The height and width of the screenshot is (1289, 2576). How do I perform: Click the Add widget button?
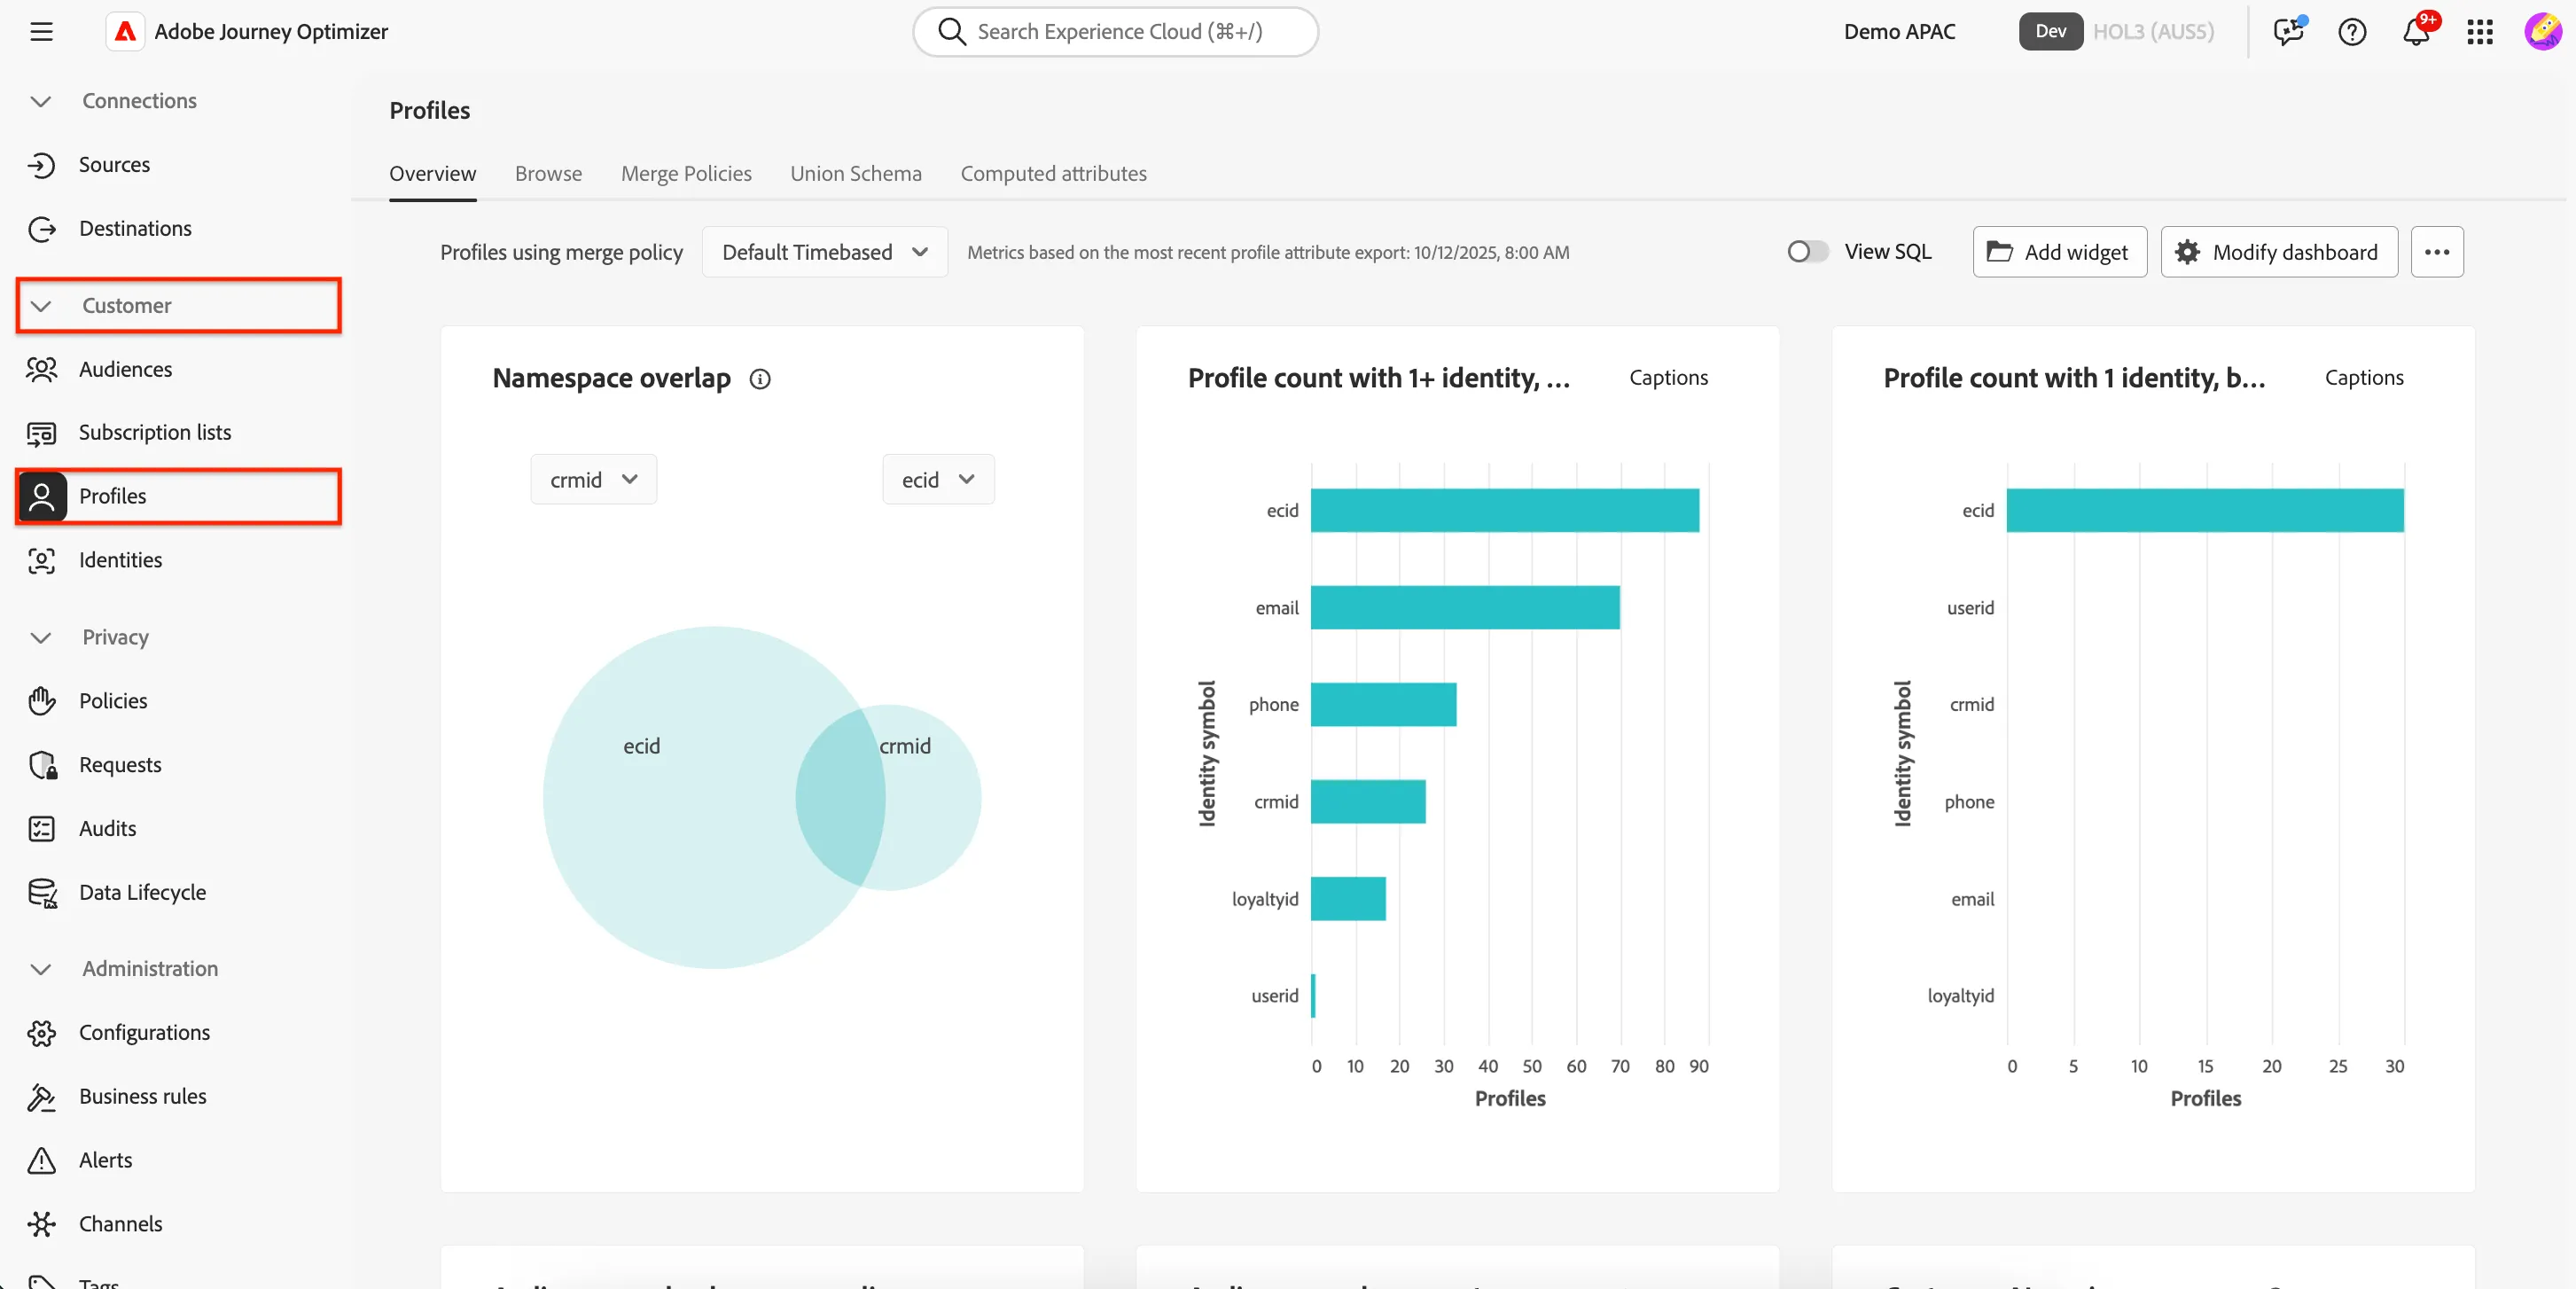[x=2059, y=252]
